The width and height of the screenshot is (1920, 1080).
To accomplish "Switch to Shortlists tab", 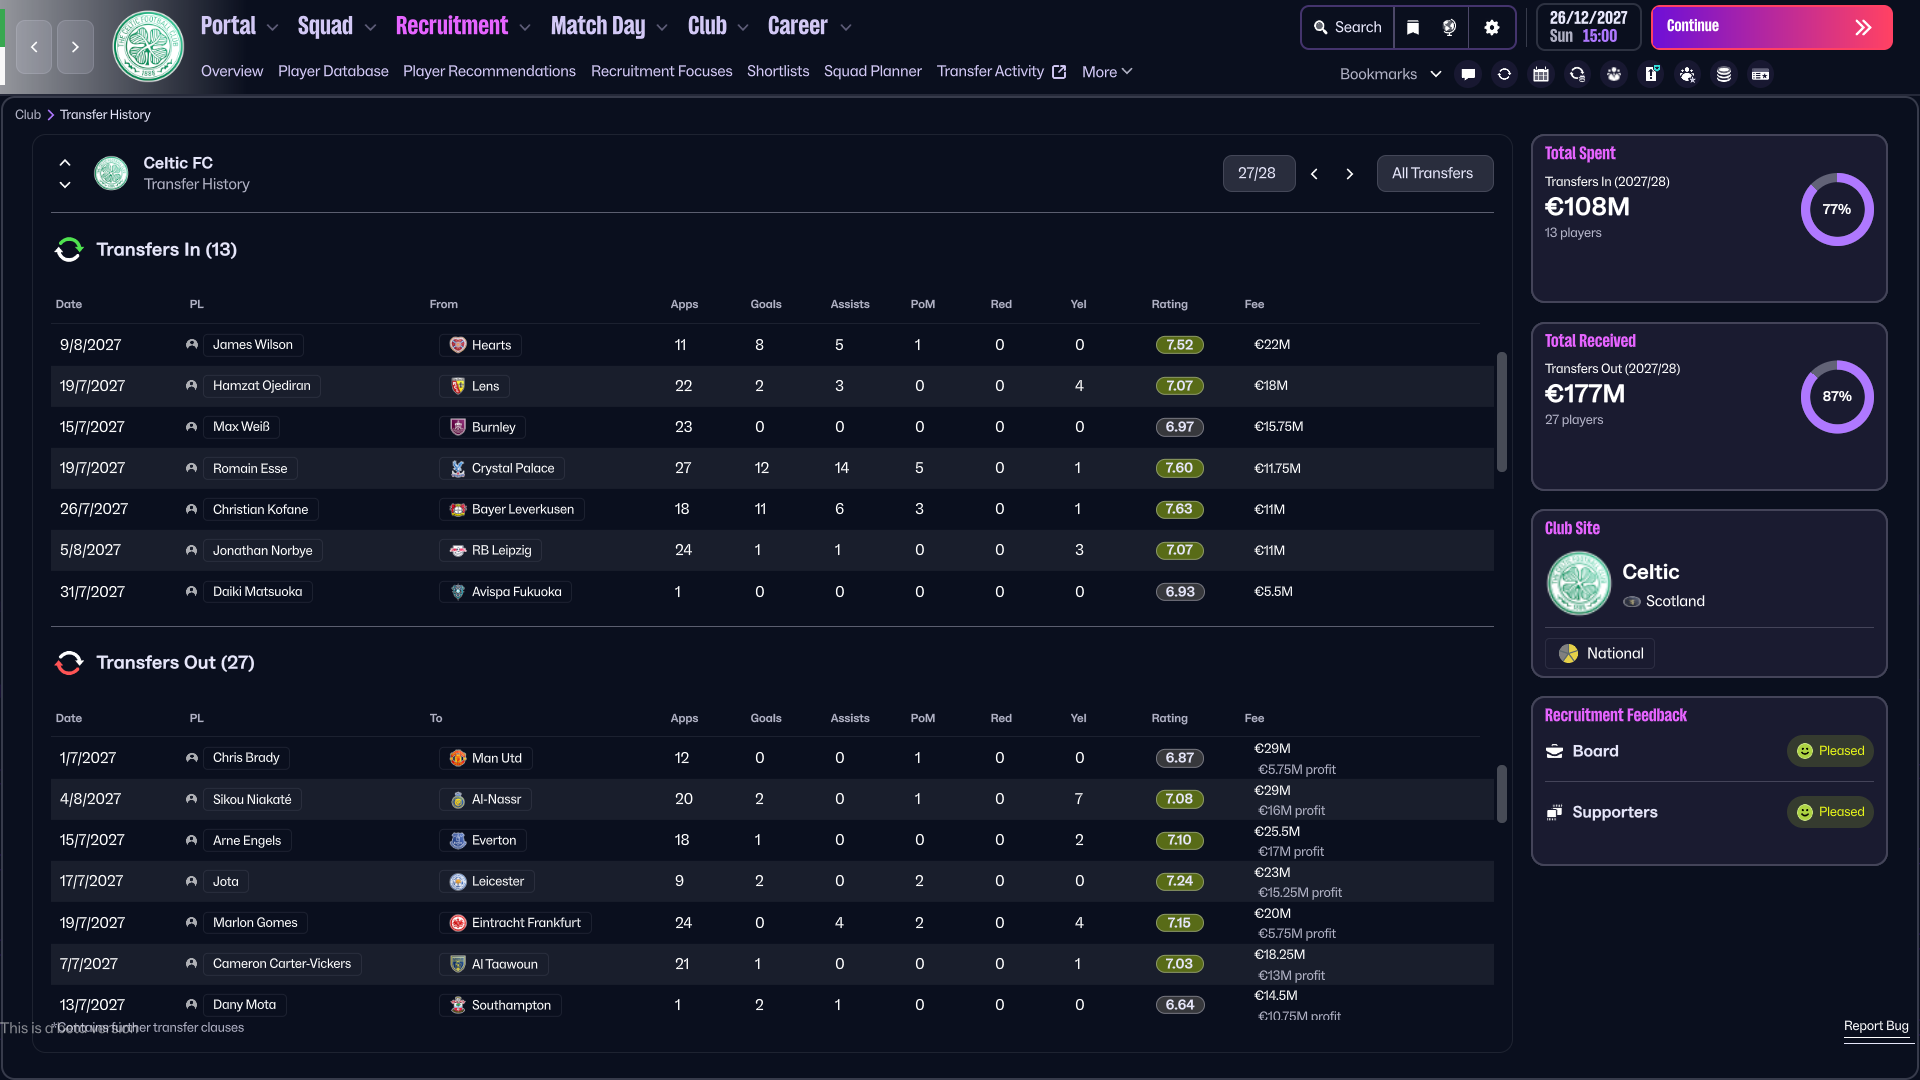I will pos(777,71).
